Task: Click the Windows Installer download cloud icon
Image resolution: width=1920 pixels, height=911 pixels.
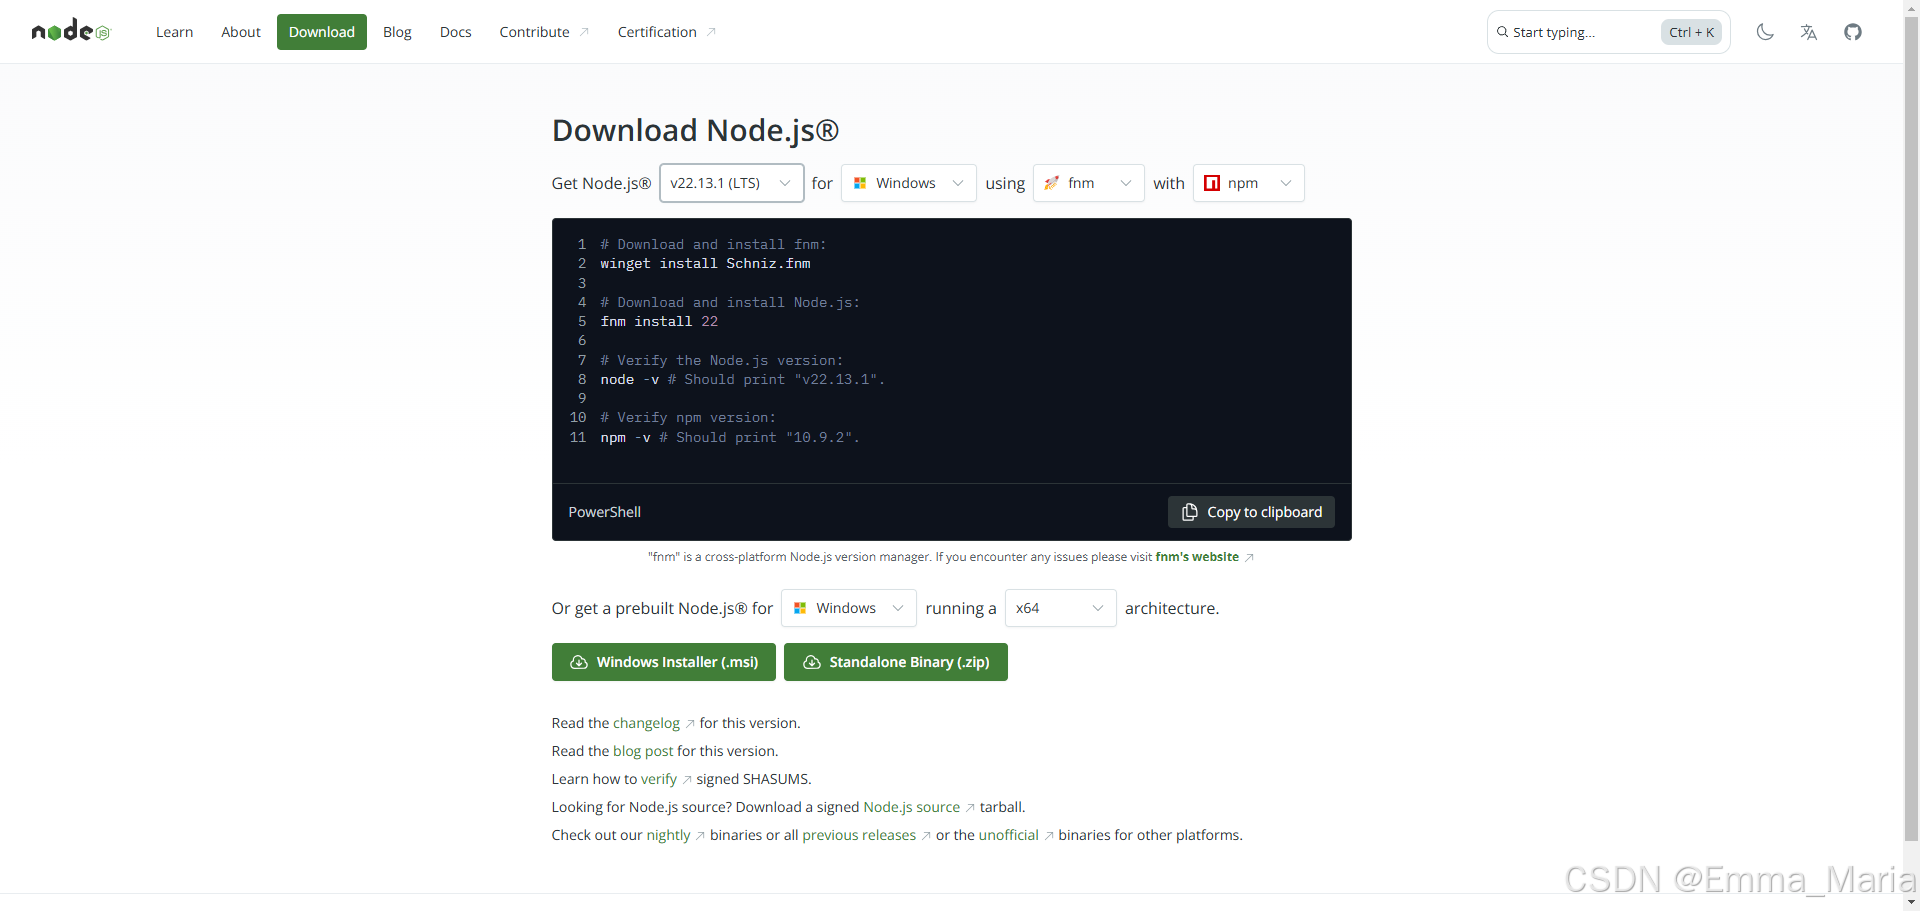Action: point(578,662)
